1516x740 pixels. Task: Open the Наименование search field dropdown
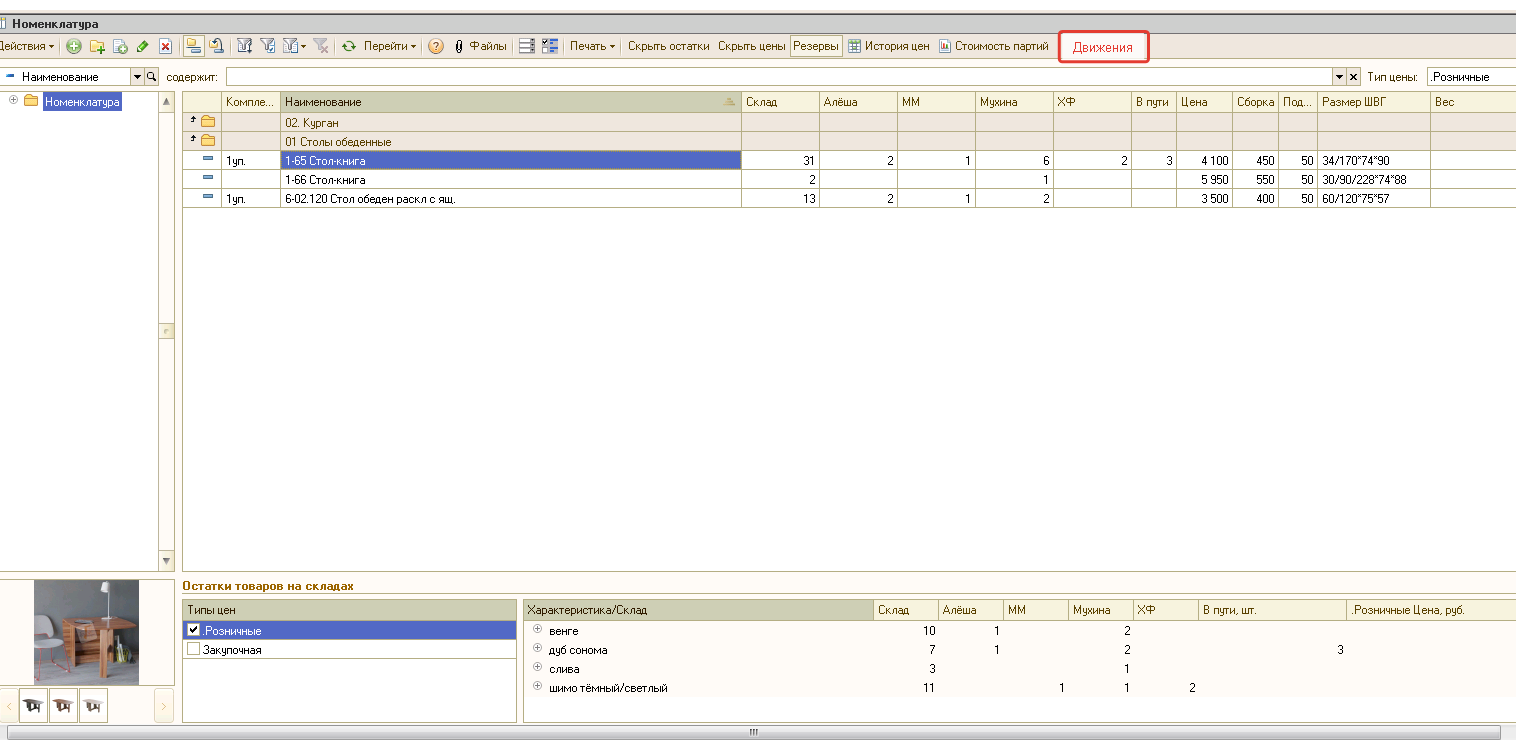click(x=137, y=77)
